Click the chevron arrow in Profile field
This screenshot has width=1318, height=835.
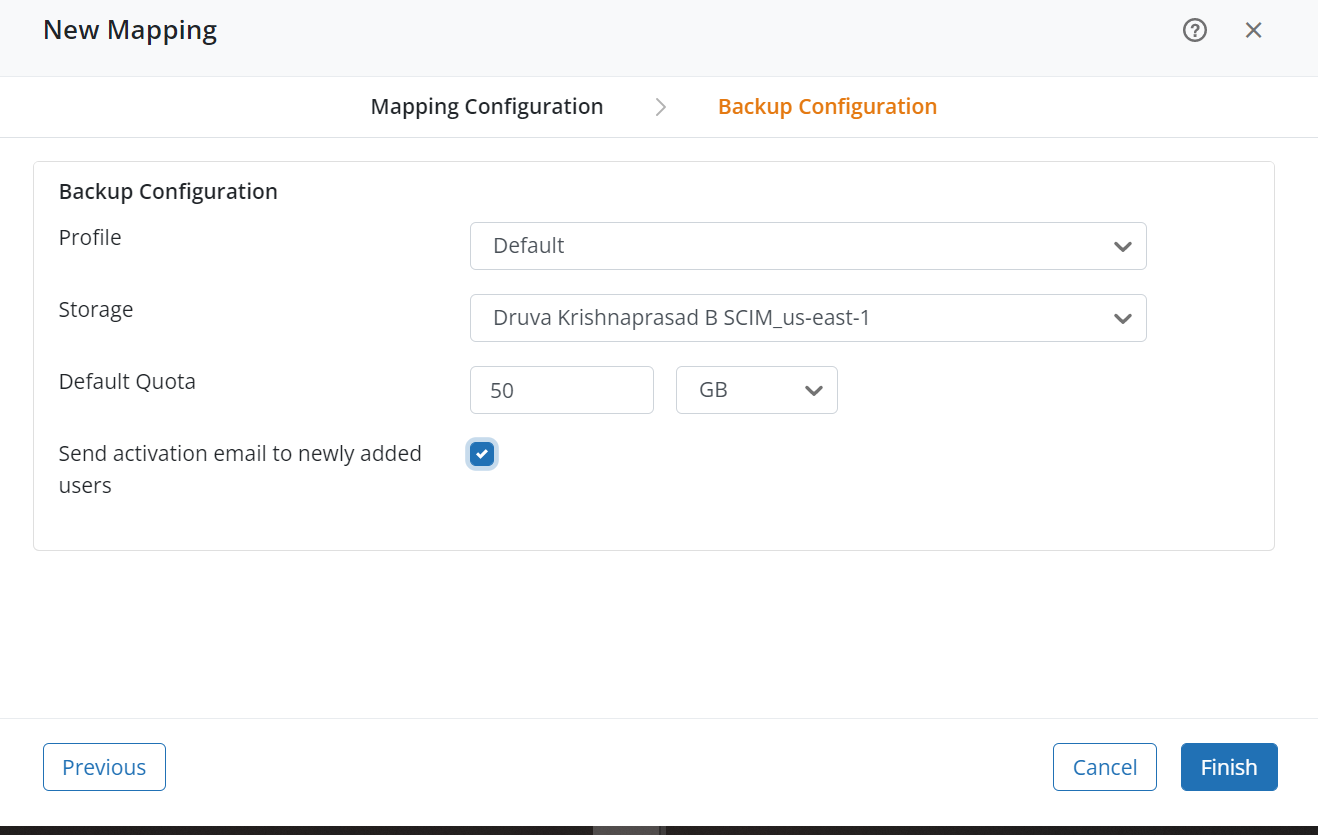pyautogui.click(x=1122, y=246)
